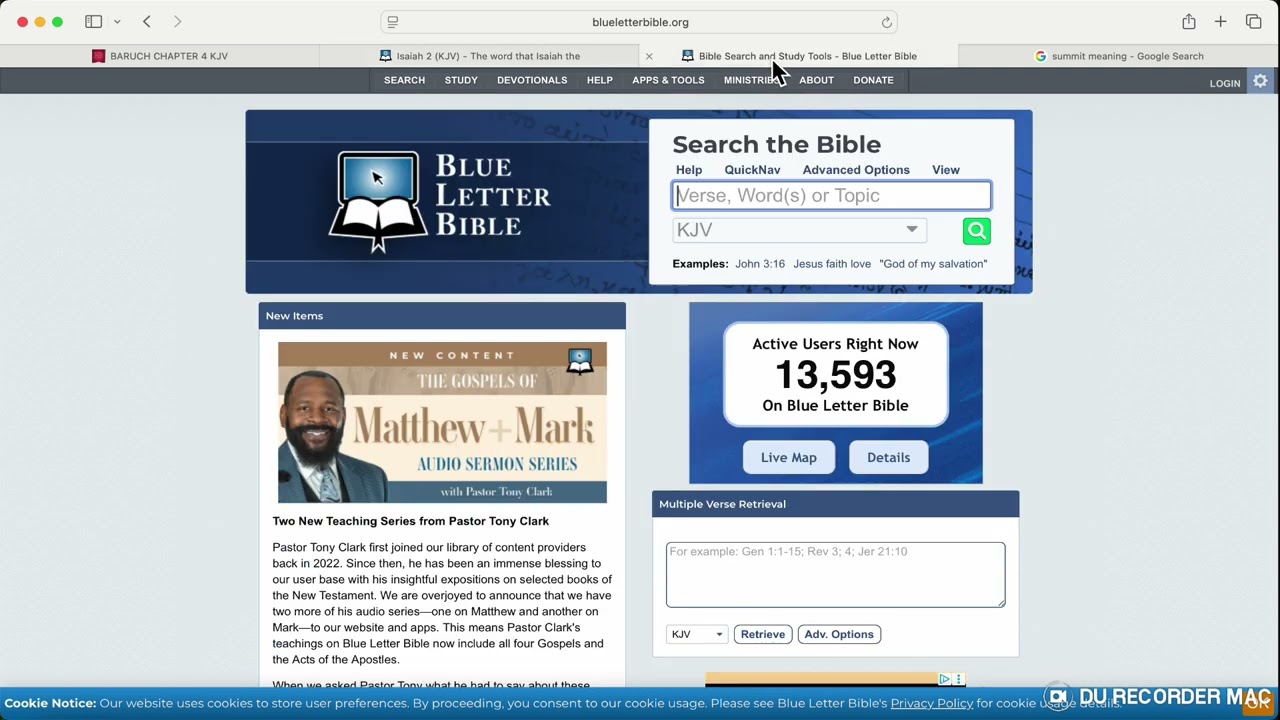Click the Blue Letter Bible logo

point(440,201)
